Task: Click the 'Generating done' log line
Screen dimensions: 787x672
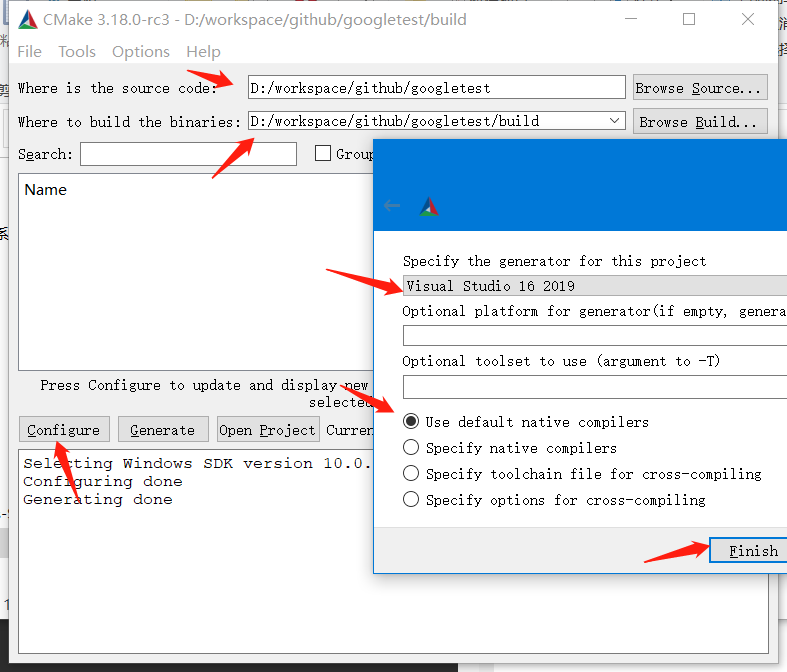Action: tap(98, 499)
